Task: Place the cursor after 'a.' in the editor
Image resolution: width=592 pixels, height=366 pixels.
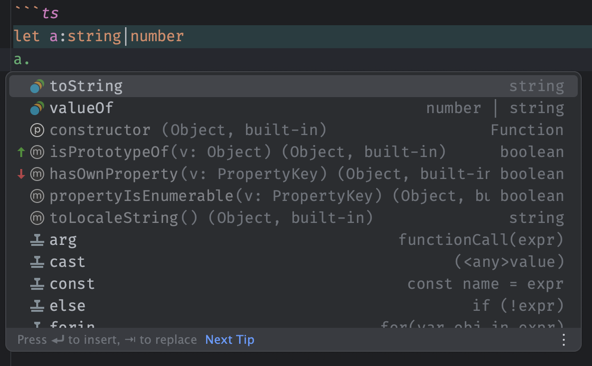Action: click(30, 60)
